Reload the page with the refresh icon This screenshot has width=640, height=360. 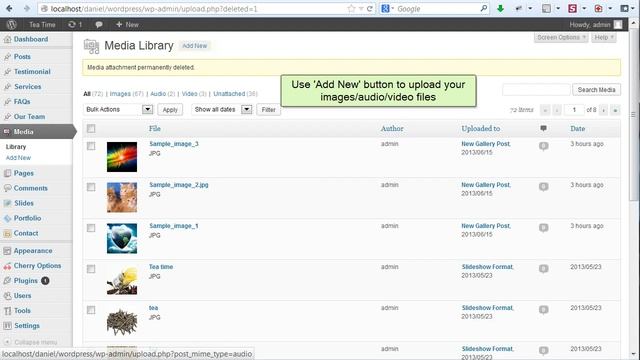[x=369, y=9]
